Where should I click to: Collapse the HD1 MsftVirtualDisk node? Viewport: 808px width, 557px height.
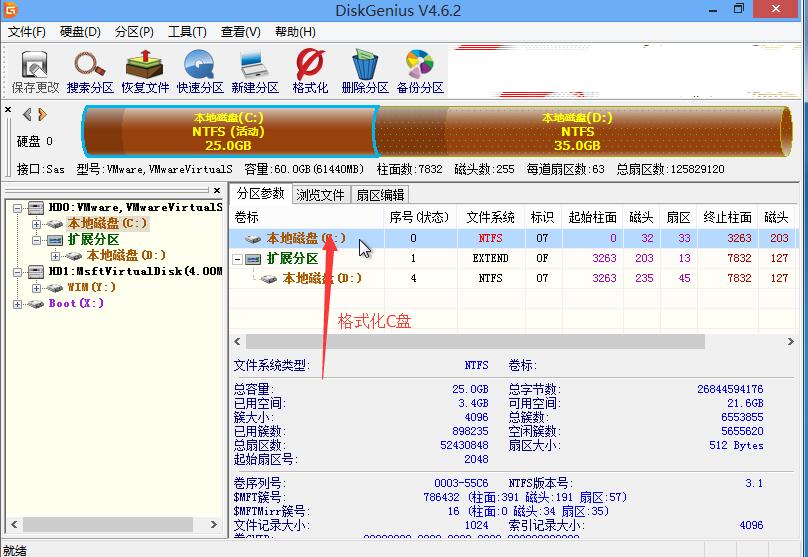18,272
